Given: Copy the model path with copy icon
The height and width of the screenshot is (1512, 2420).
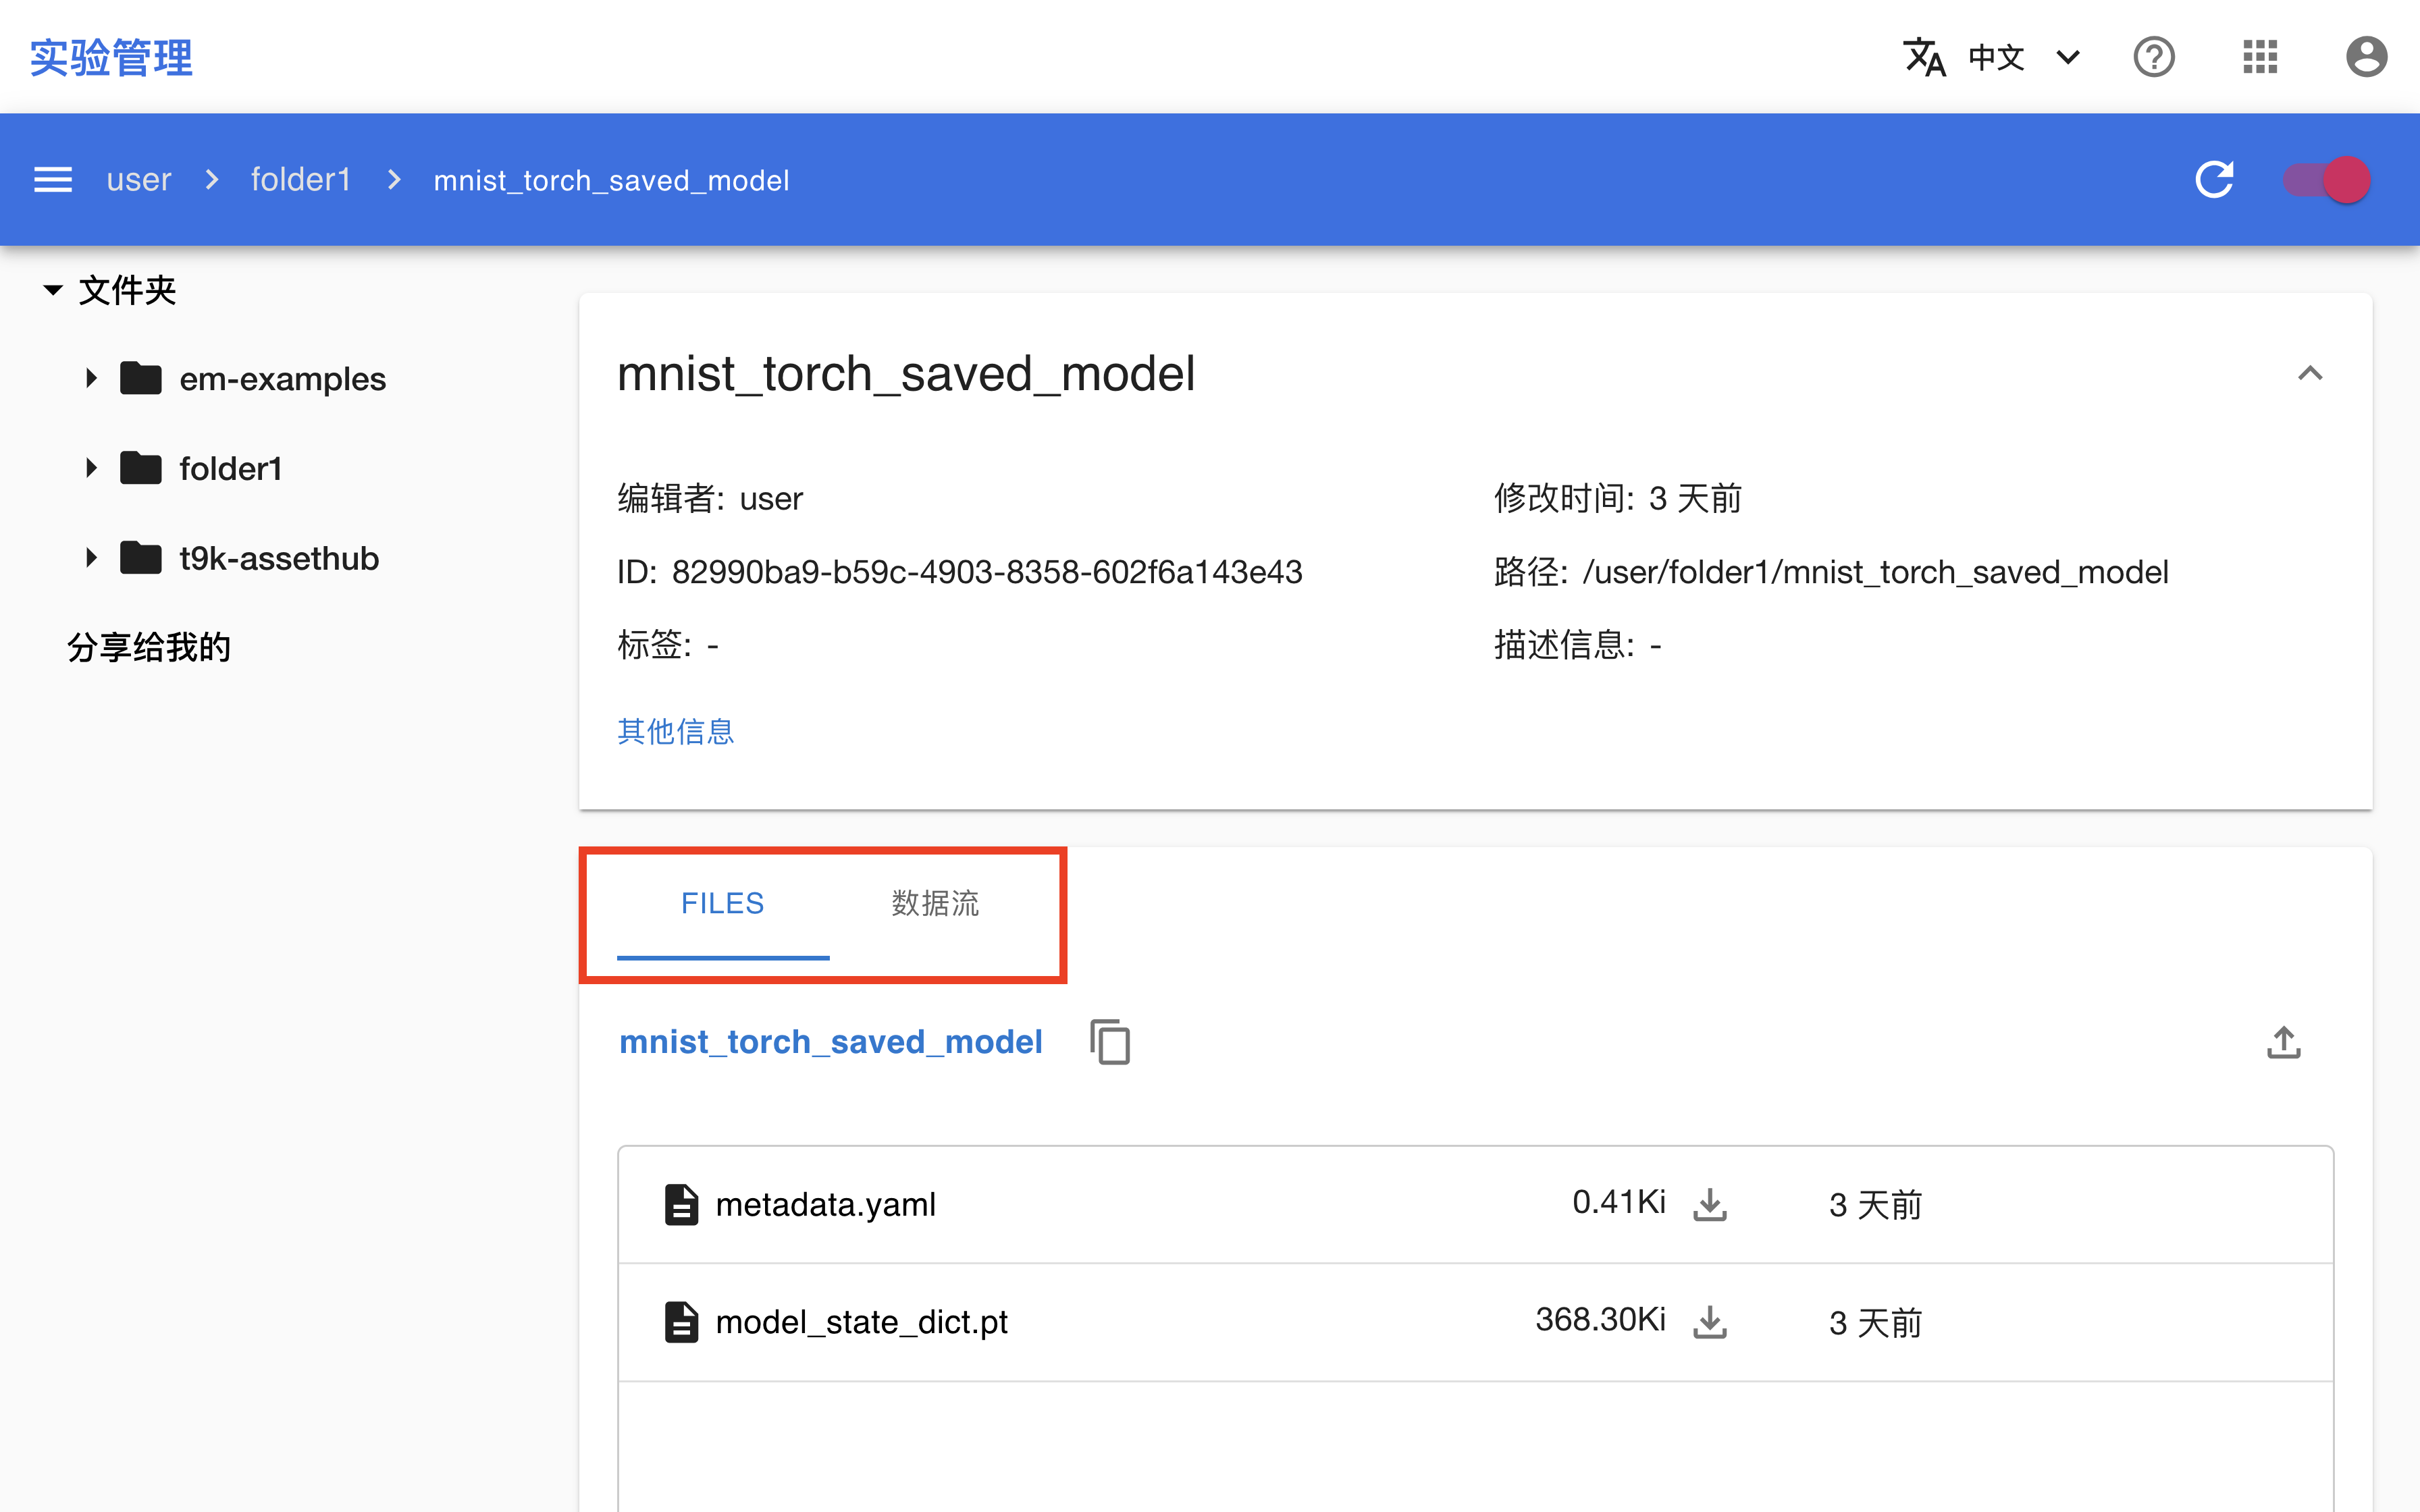Looking at the screenshot, I should coord(1110,1042).
